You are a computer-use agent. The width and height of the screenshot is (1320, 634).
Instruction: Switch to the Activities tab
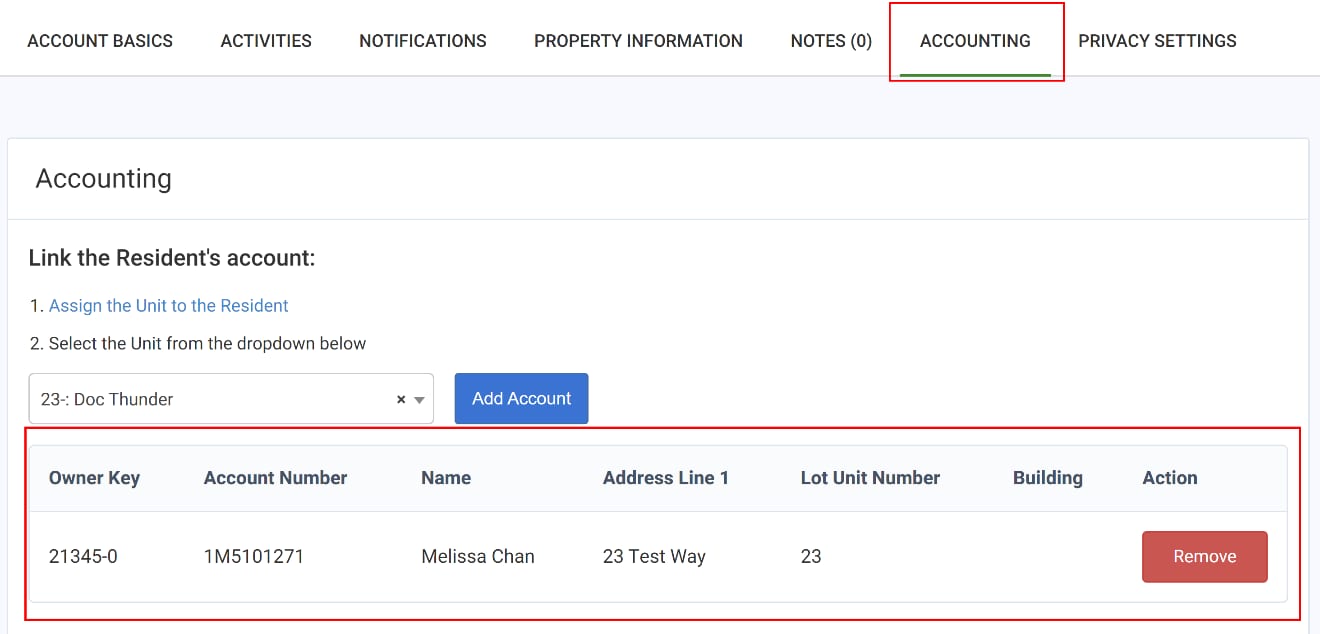click(x=266, y=41)
